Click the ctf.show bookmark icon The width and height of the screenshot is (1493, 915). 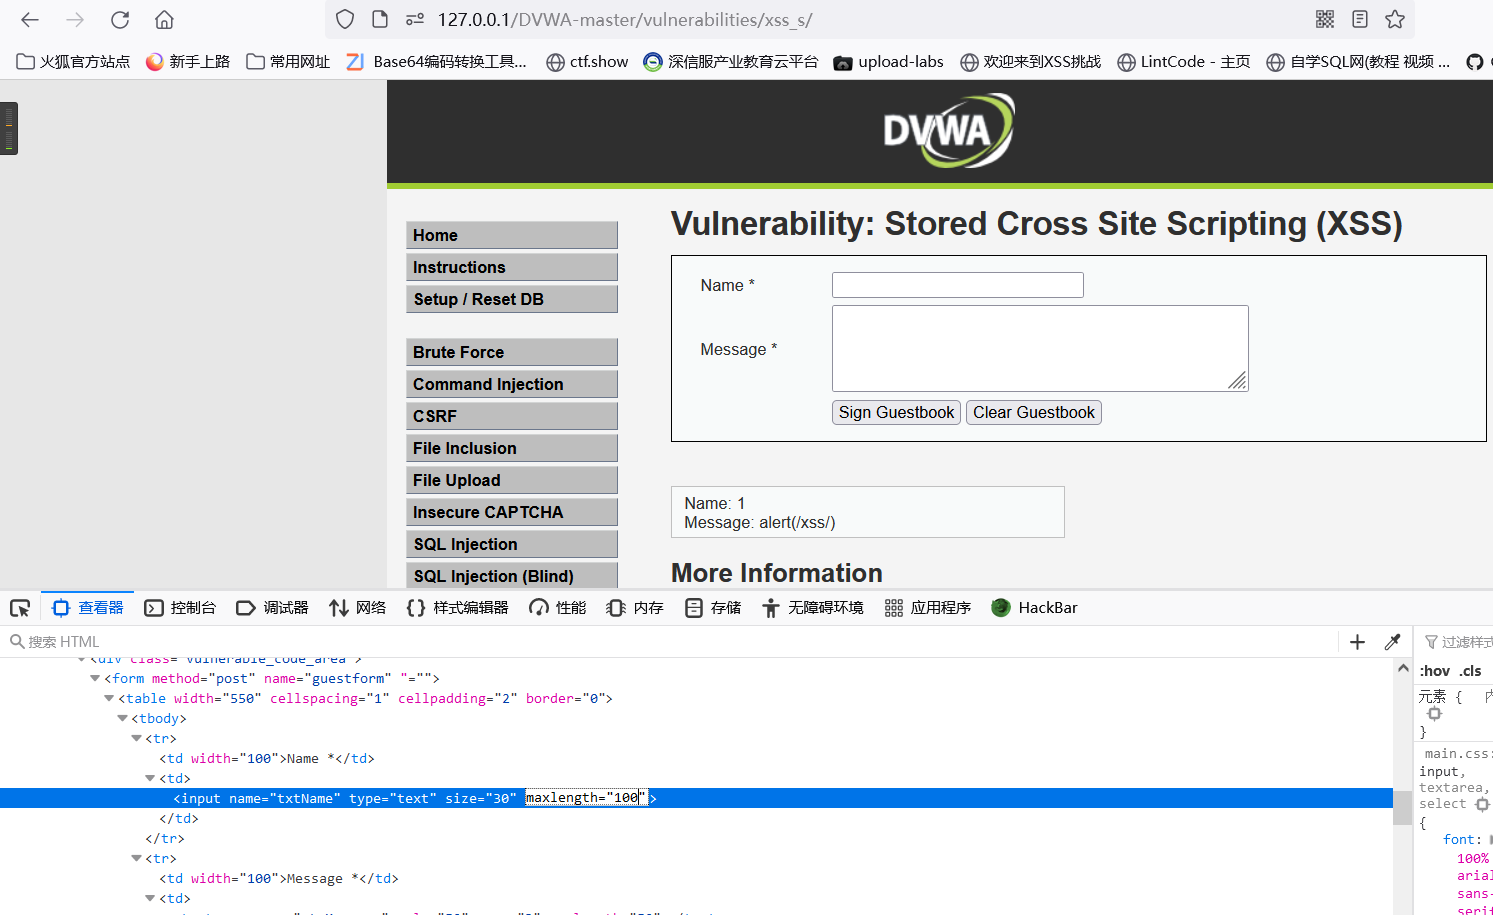pos(556,61)
